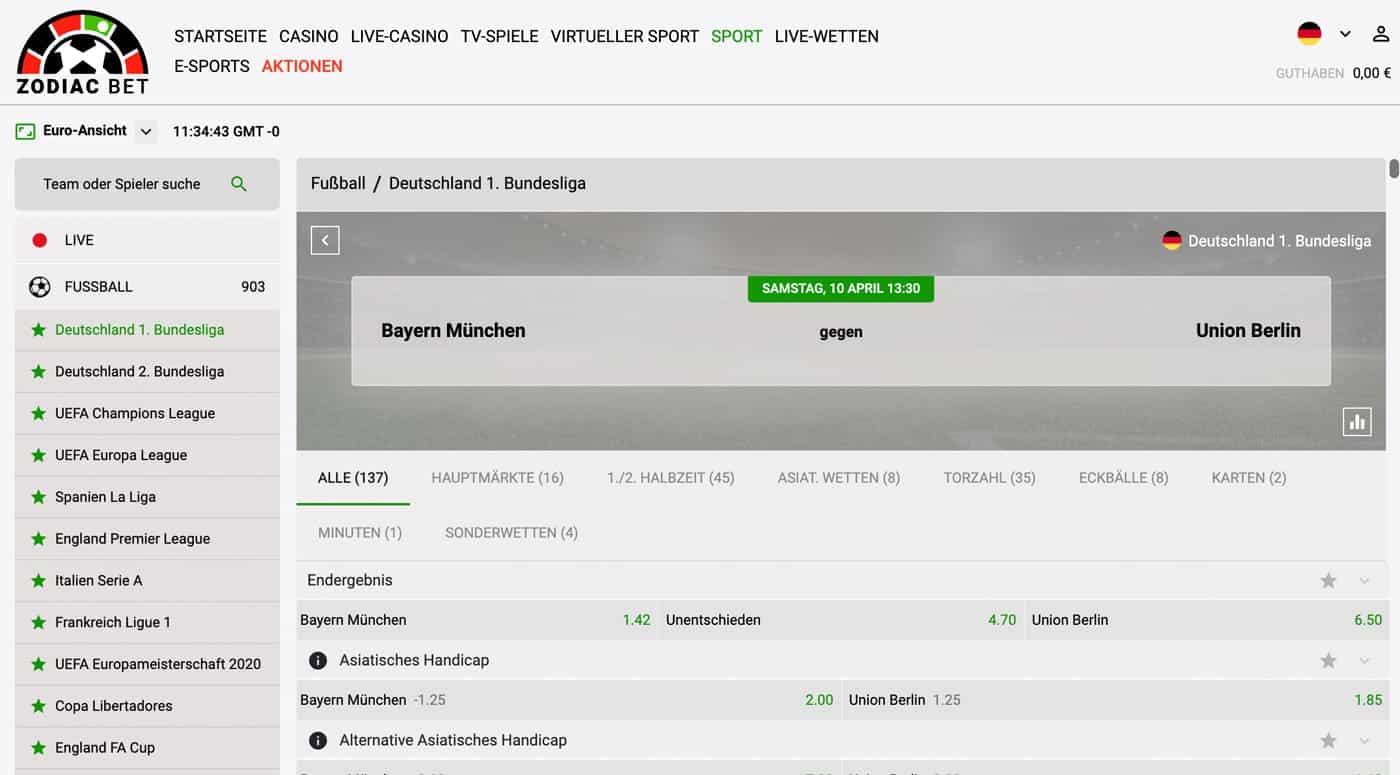Open TV-SPIELE menu item

pos(500,36)
